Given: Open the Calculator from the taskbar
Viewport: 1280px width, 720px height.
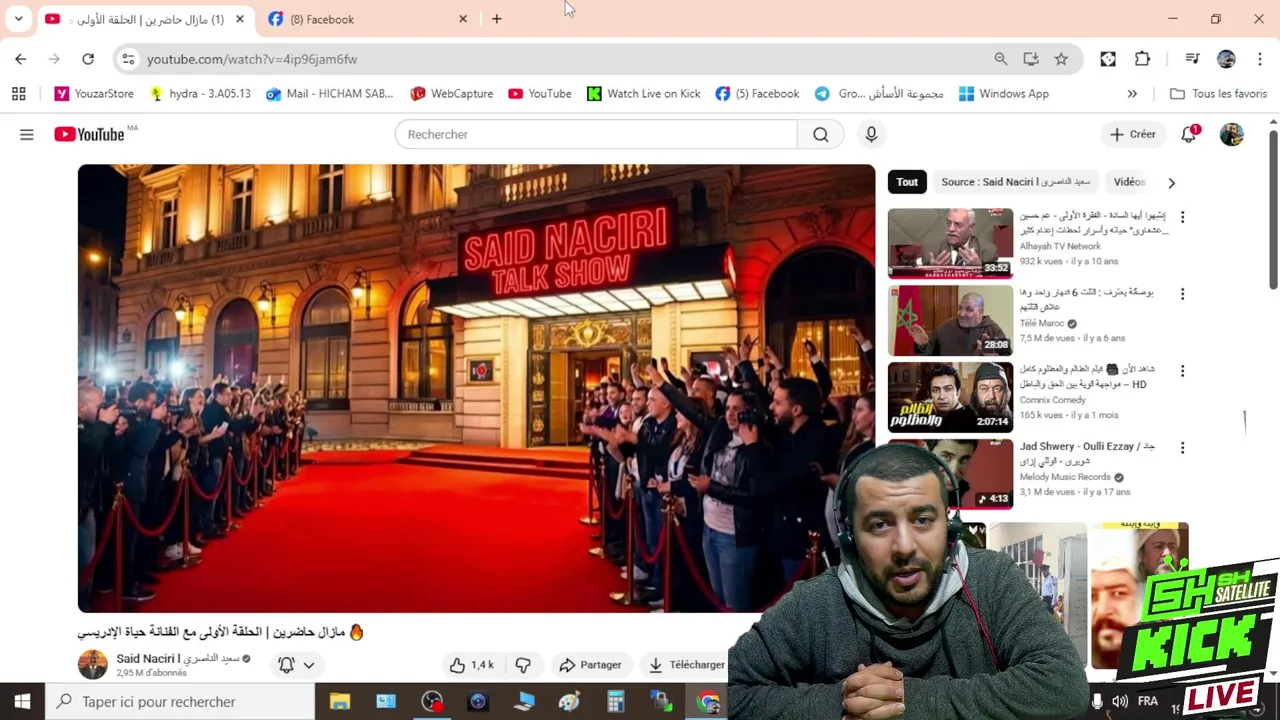Looking at the screenshot, I should pyautogui.click(x=615, y=702).
